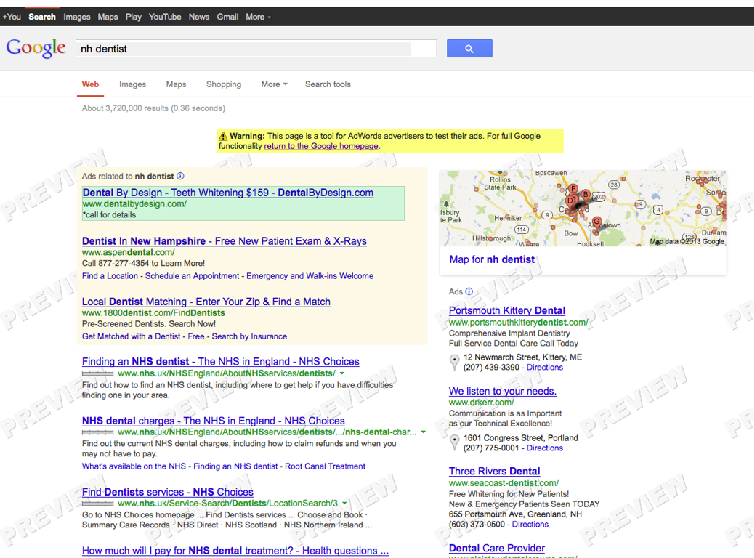Expand the More dropdown under the search box
The width and height of the screenshot is (754, 558).
274,84
